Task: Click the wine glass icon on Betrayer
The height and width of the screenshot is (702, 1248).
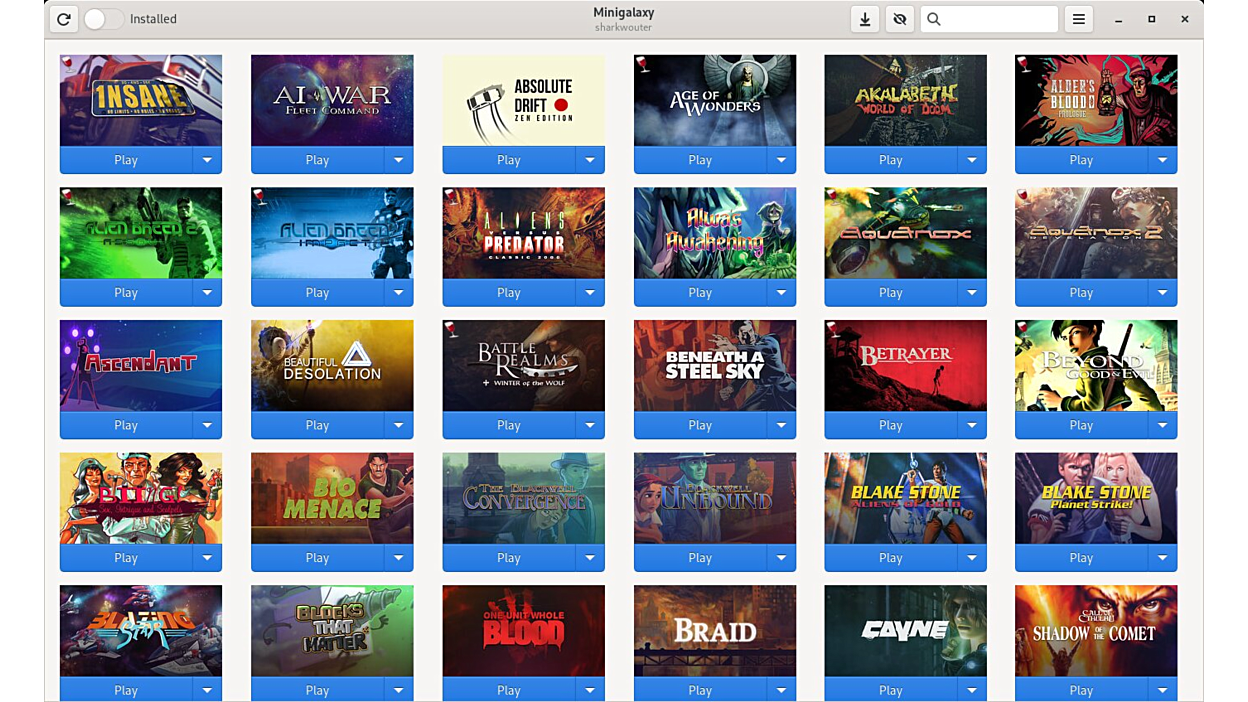Action: [833, 330]
